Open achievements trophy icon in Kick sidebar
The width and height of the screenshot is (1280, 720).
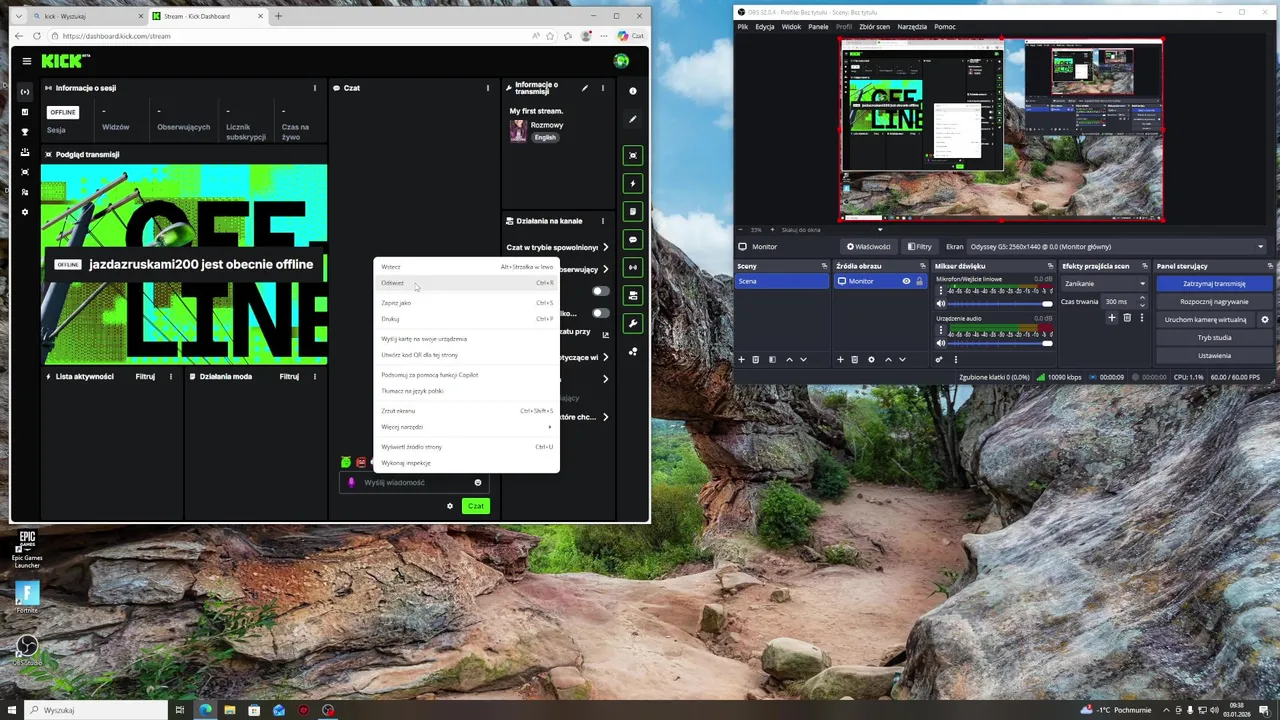[25, 132]
